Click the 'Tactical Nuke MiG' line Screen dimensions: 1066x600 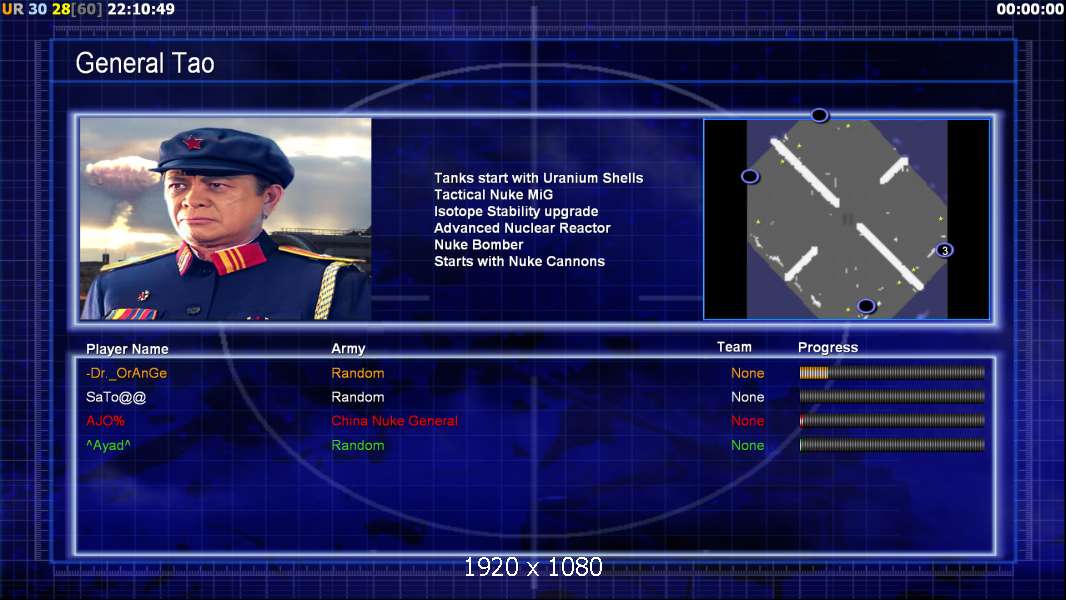494,194
